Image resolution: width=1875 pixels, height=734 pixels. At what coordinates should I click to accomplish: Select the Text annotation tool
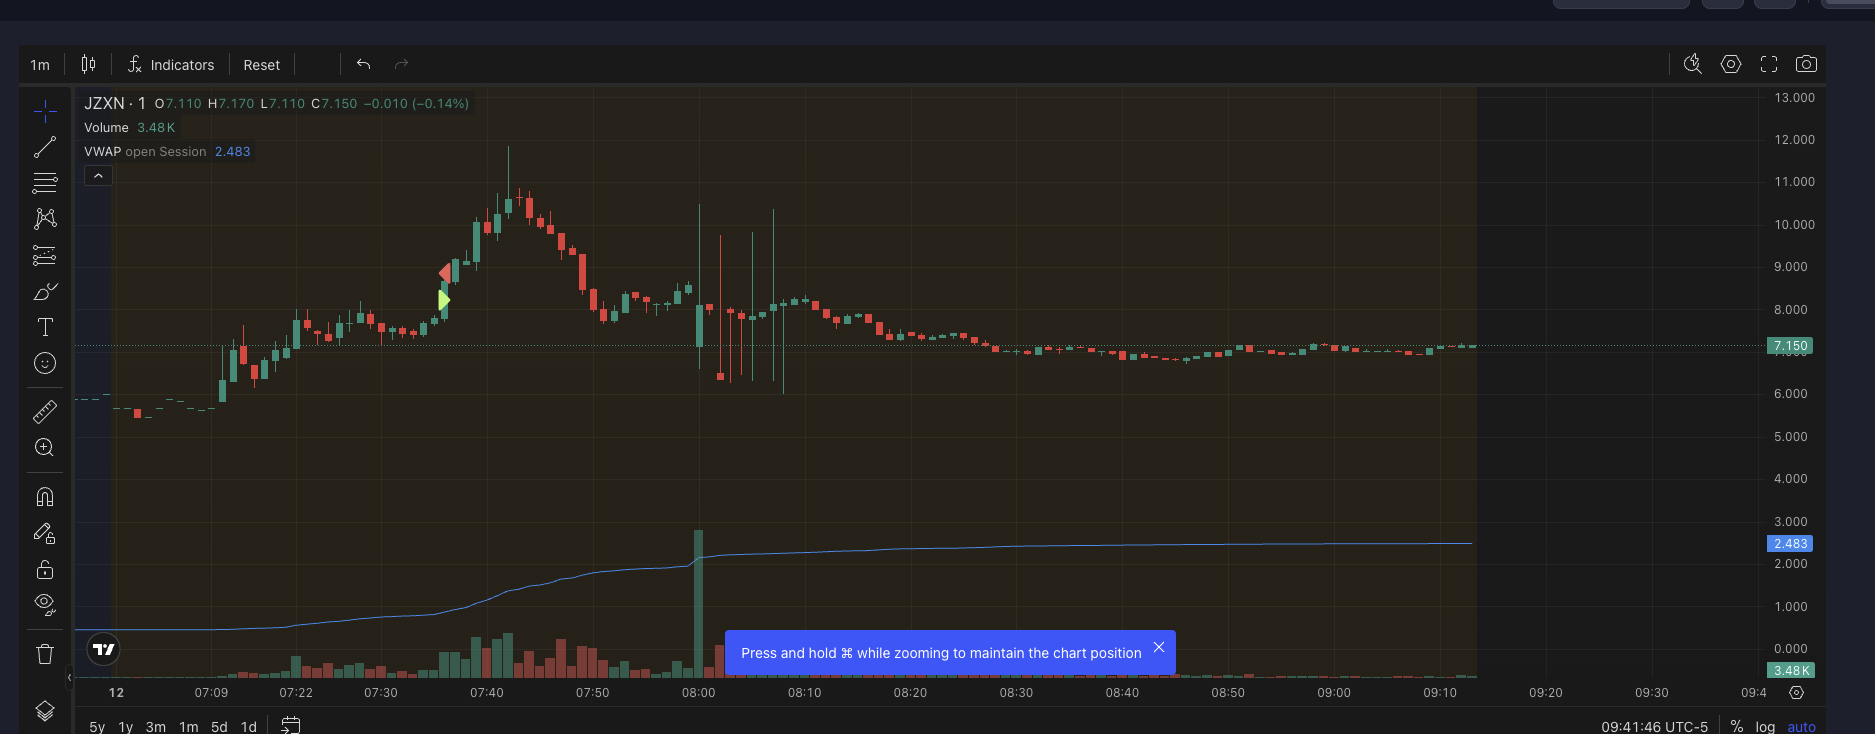tap(45, 327)
